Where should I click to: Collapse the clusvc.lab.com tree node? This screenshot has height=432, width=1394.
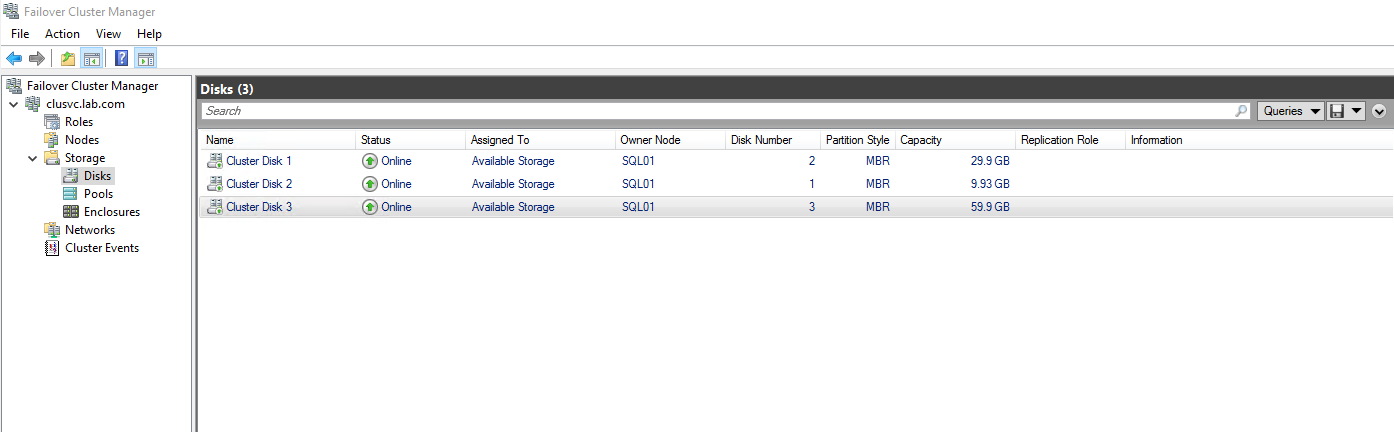point(13,104)
